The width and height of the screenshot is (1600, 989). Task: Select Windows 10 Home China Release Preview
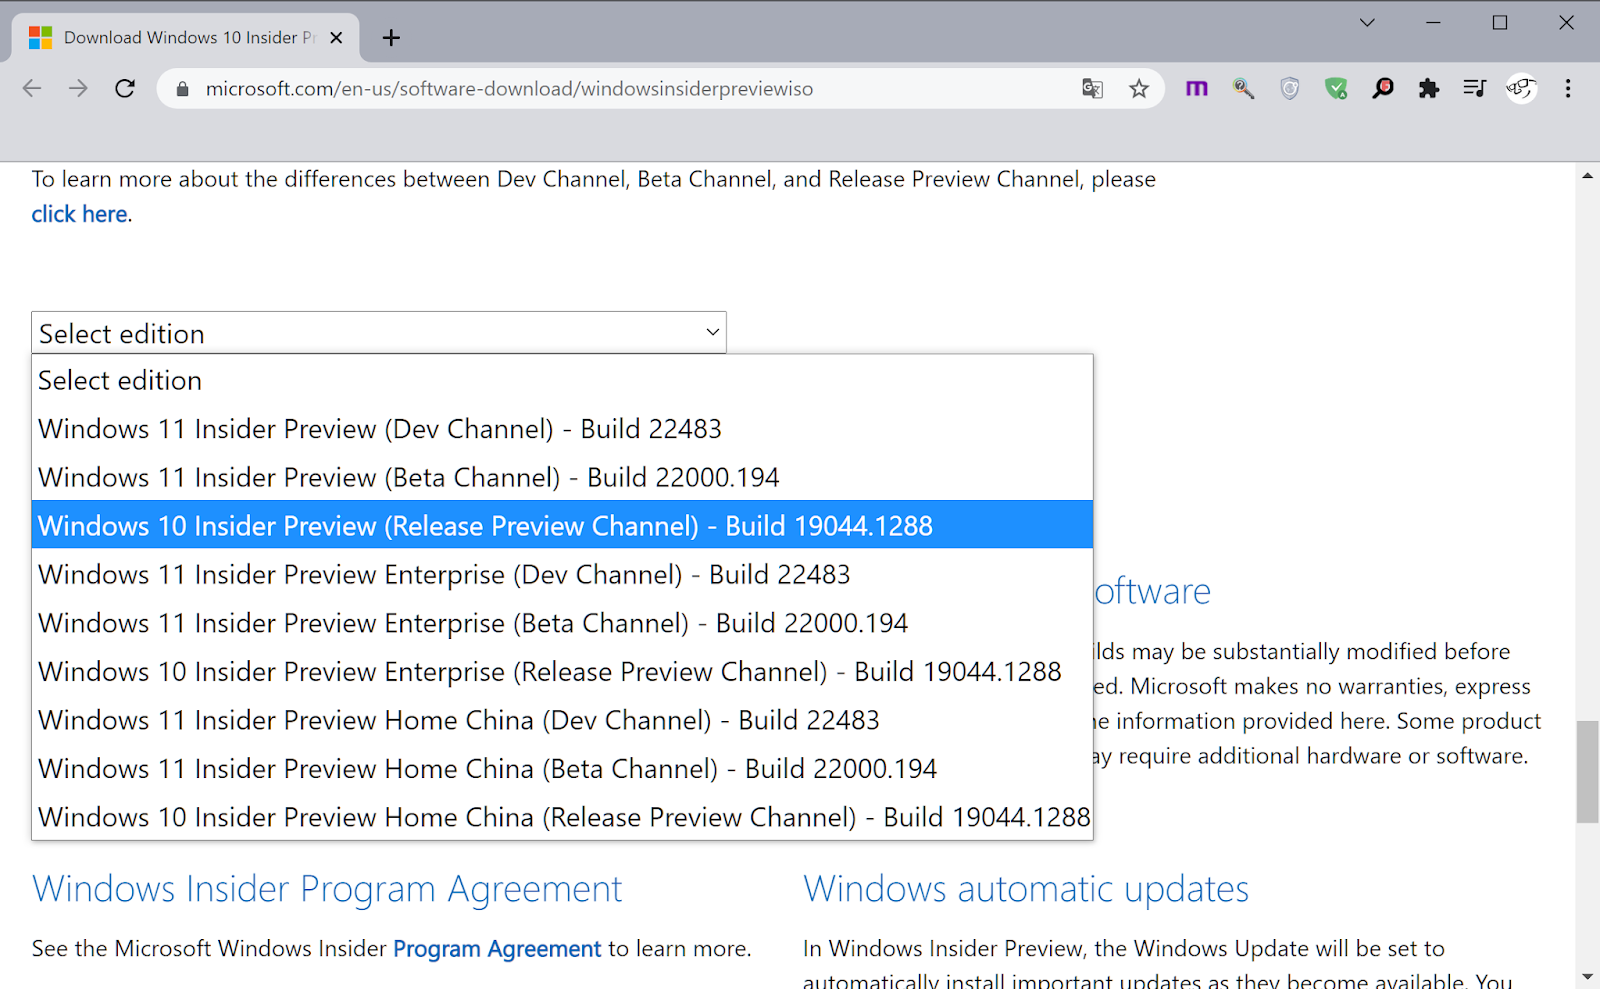pyautogui.click(x=562, y=817)
